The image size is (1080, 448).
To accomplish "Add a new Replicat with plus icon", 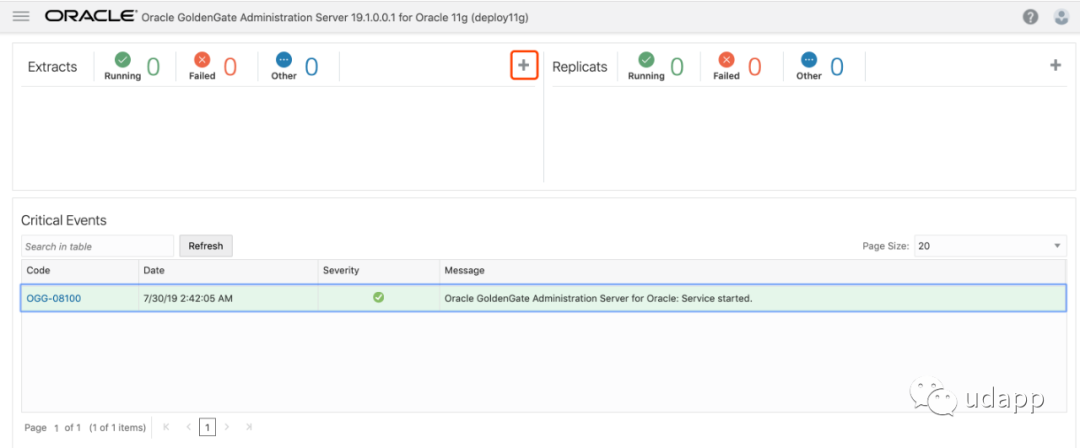I will (x=1055, y=66).
